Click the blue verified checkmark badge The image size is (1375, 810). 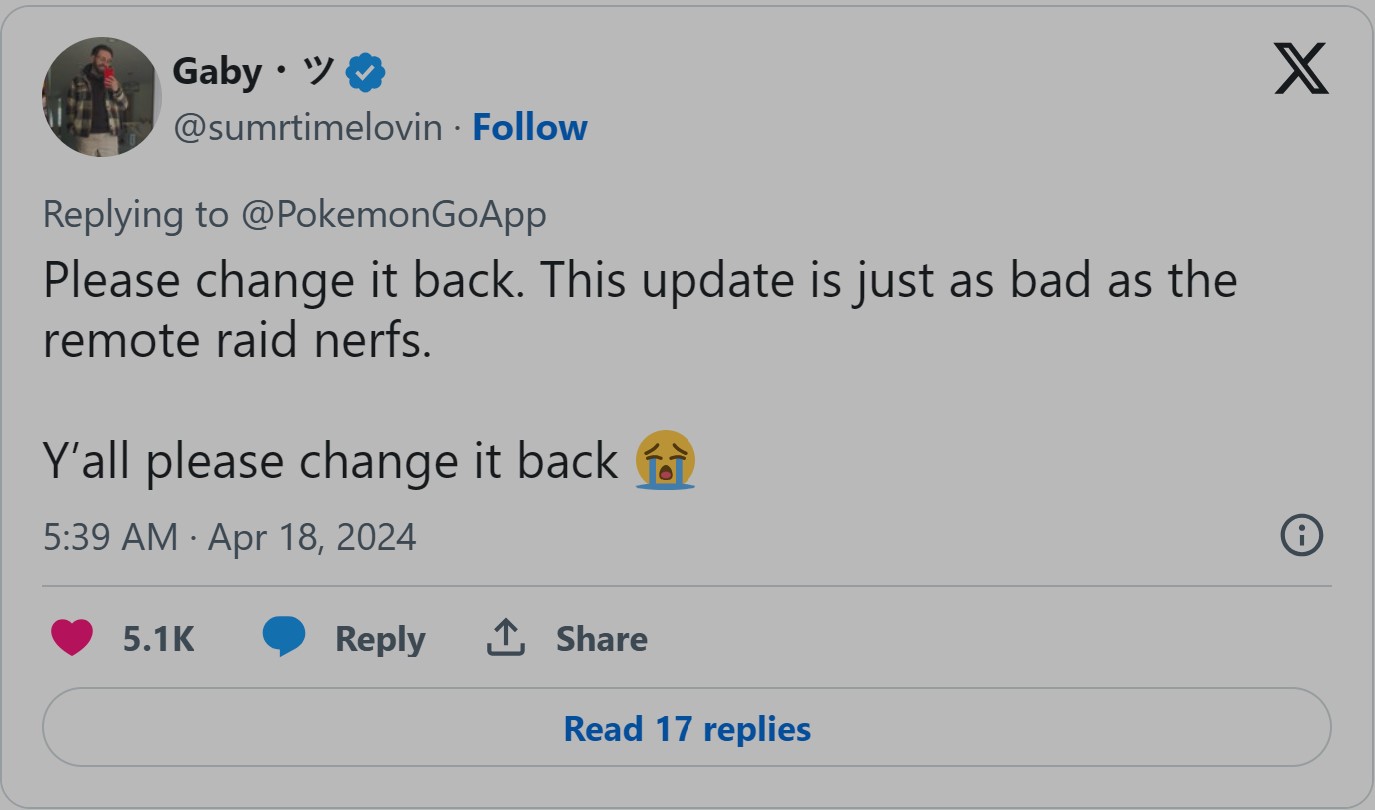click(365, 72)
